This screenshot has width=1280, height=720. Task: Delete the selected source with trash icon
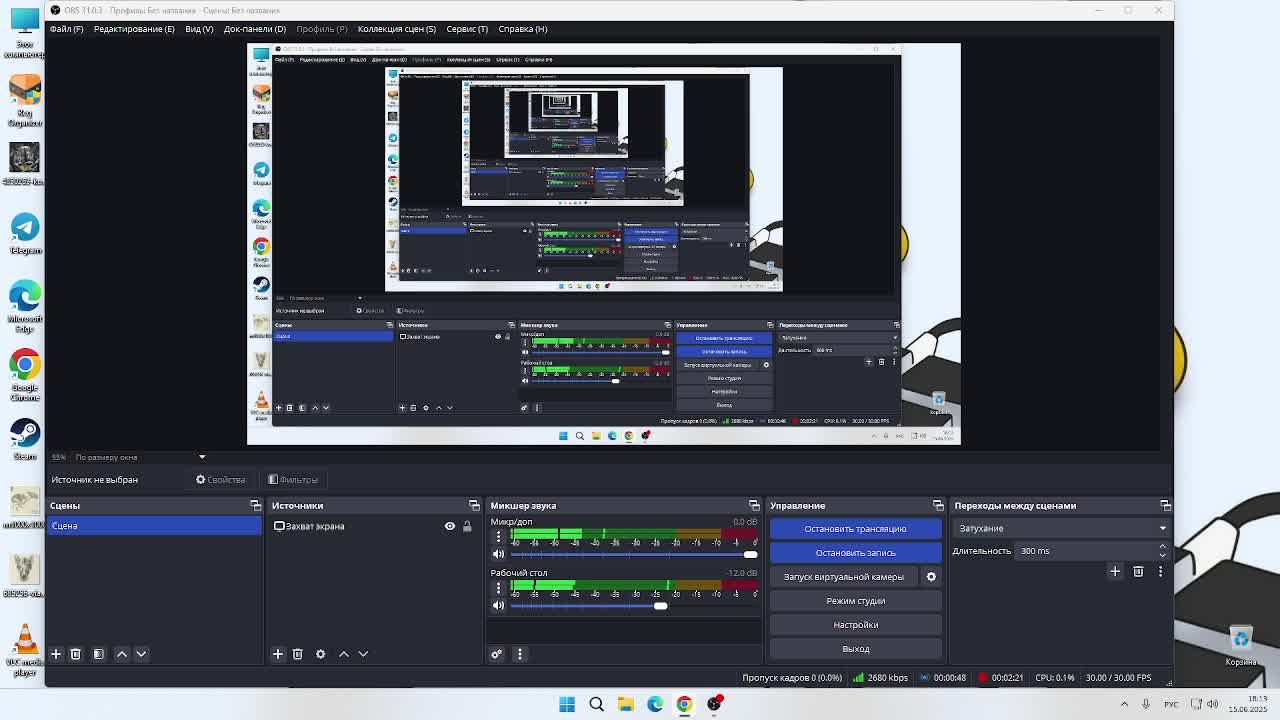coord(297,654)
